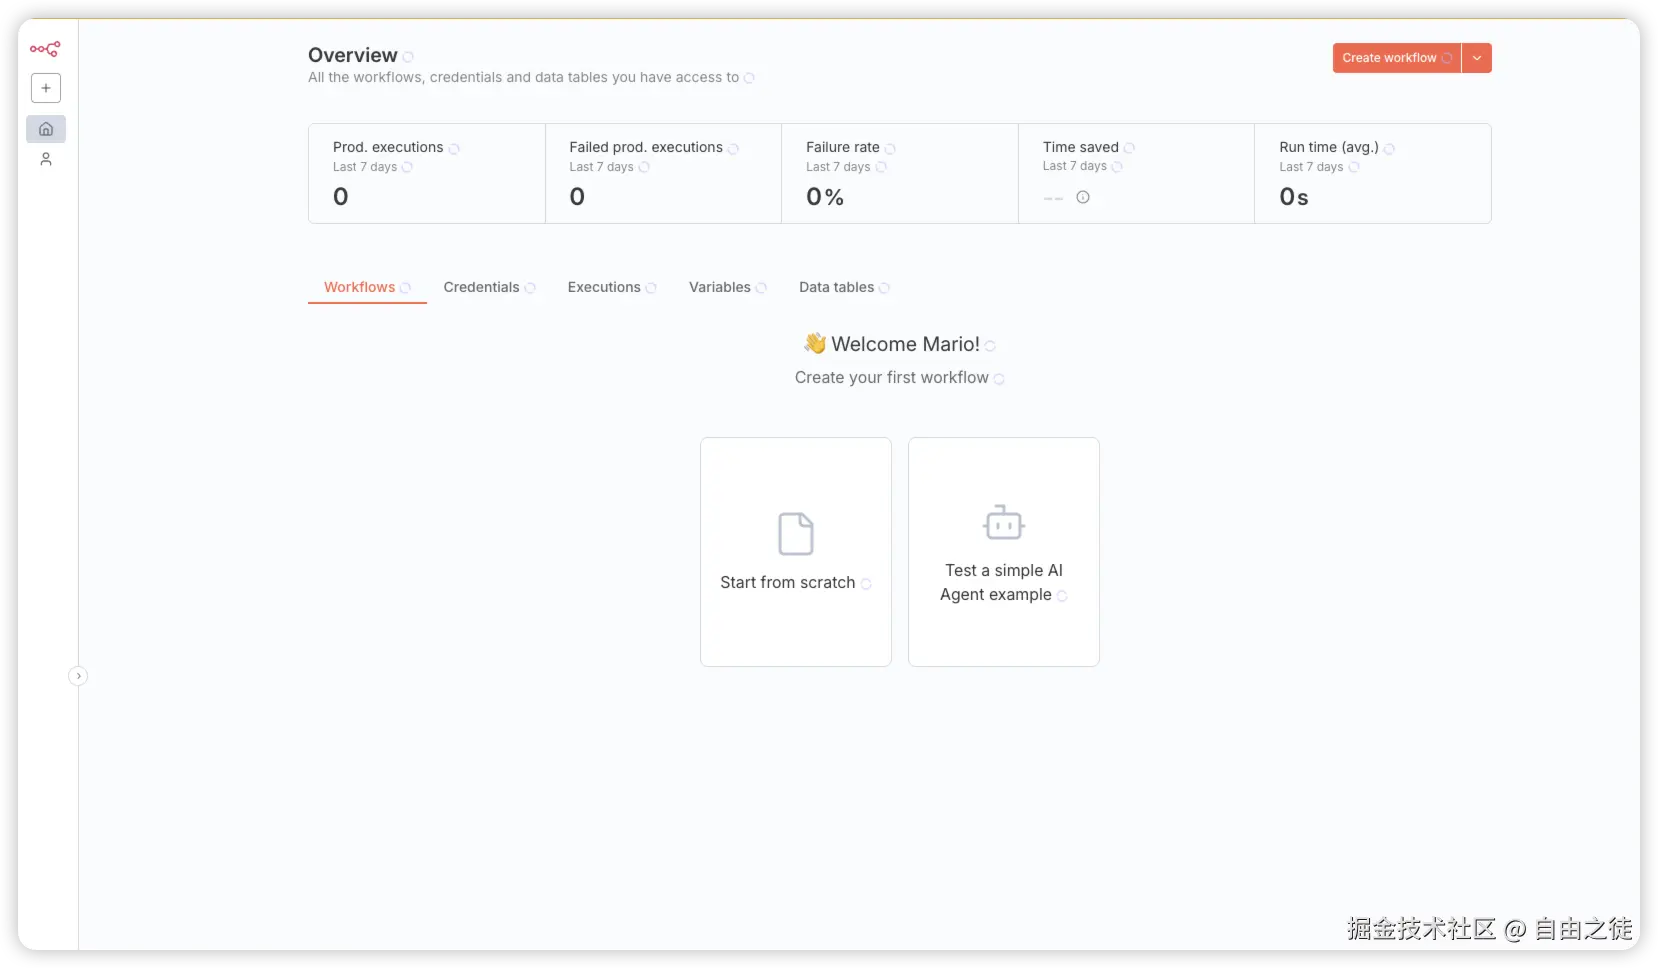Click the plus add icon in sidebar
The image size is (1658, 968).
click(x=46, y=88)
